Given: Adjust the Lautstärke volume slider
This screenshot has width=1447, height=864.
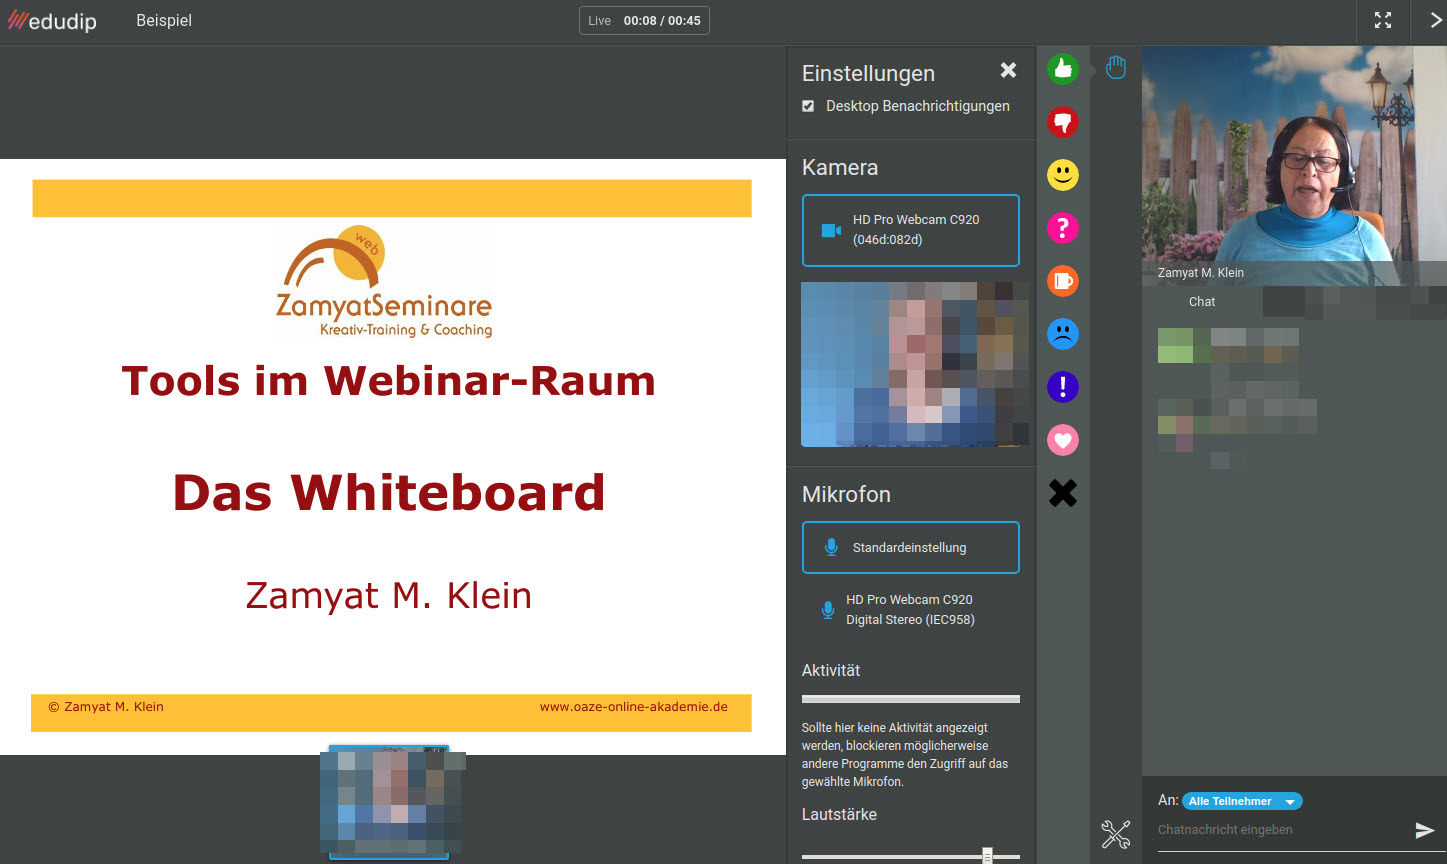Looking at the screenshot, I should (987, 856).
